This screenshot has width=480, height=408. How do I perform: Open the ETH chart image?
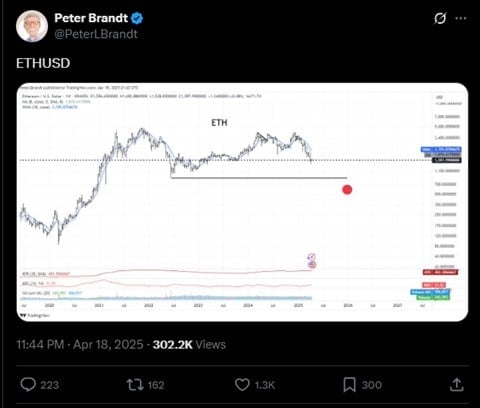[x=242, y=202]
